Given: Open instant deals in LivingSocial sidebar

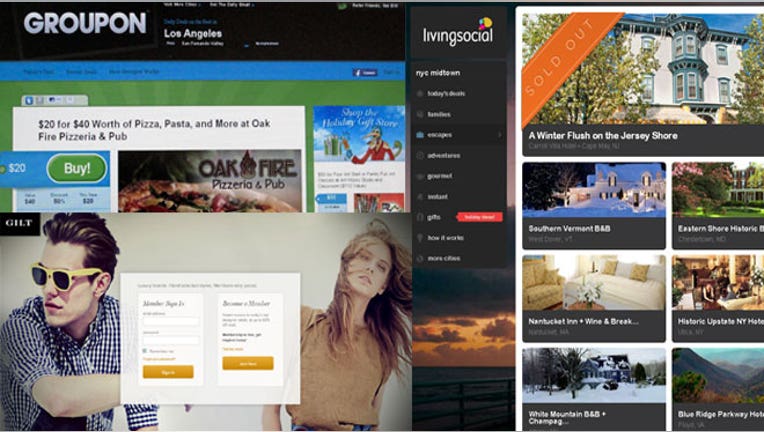Looking at the screenshot, I should point(438,197).
